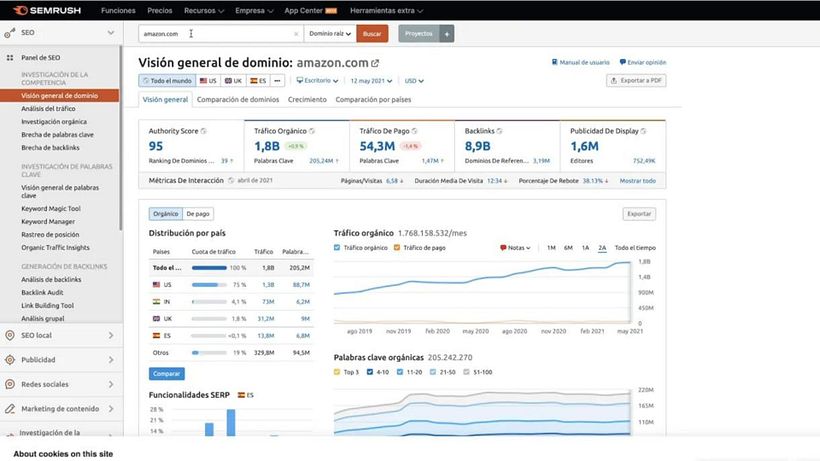
Task: Click the Publicidad target icon
Action: tap(10, 360)
